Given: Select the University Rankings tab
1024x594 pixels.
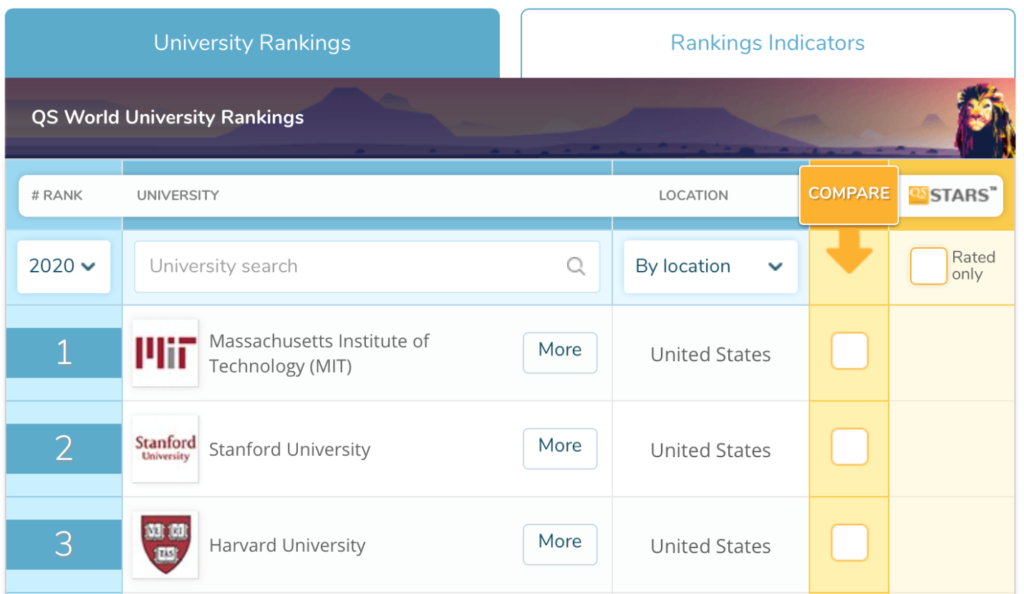Looking at the screenshot, I should pos(252,43).
